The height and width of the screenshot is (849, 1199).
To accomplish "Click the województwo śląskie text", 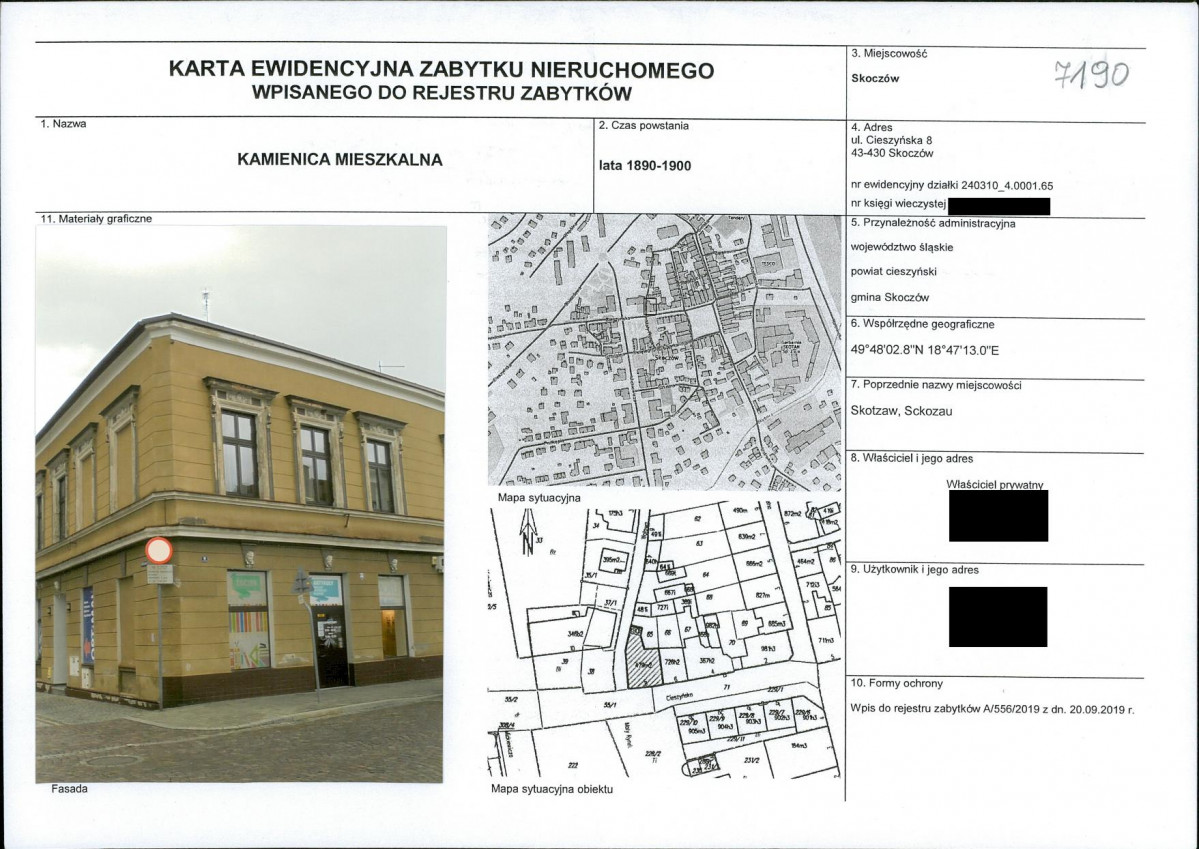I will (901, 247).
